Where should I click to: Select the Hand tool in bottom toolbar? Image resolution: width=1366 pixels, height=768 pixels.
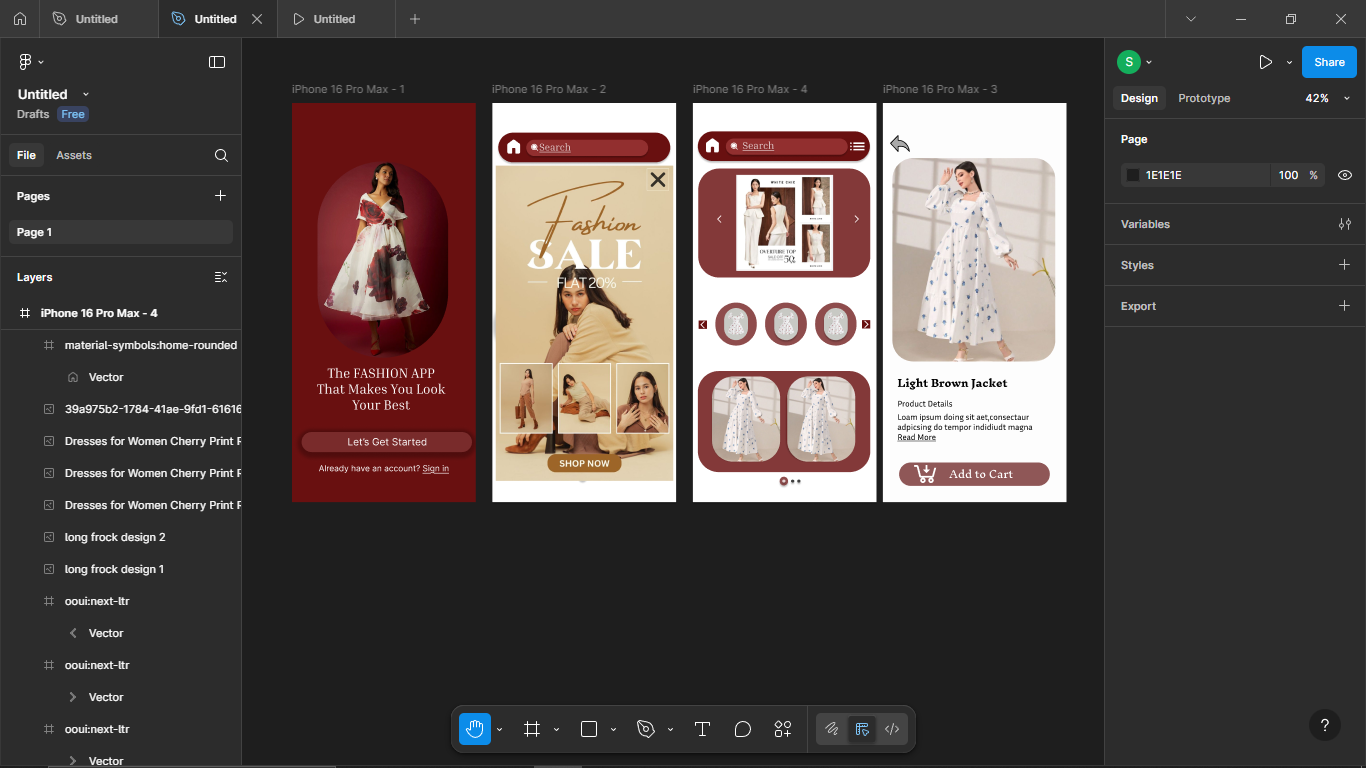click(x=475, y=729)
